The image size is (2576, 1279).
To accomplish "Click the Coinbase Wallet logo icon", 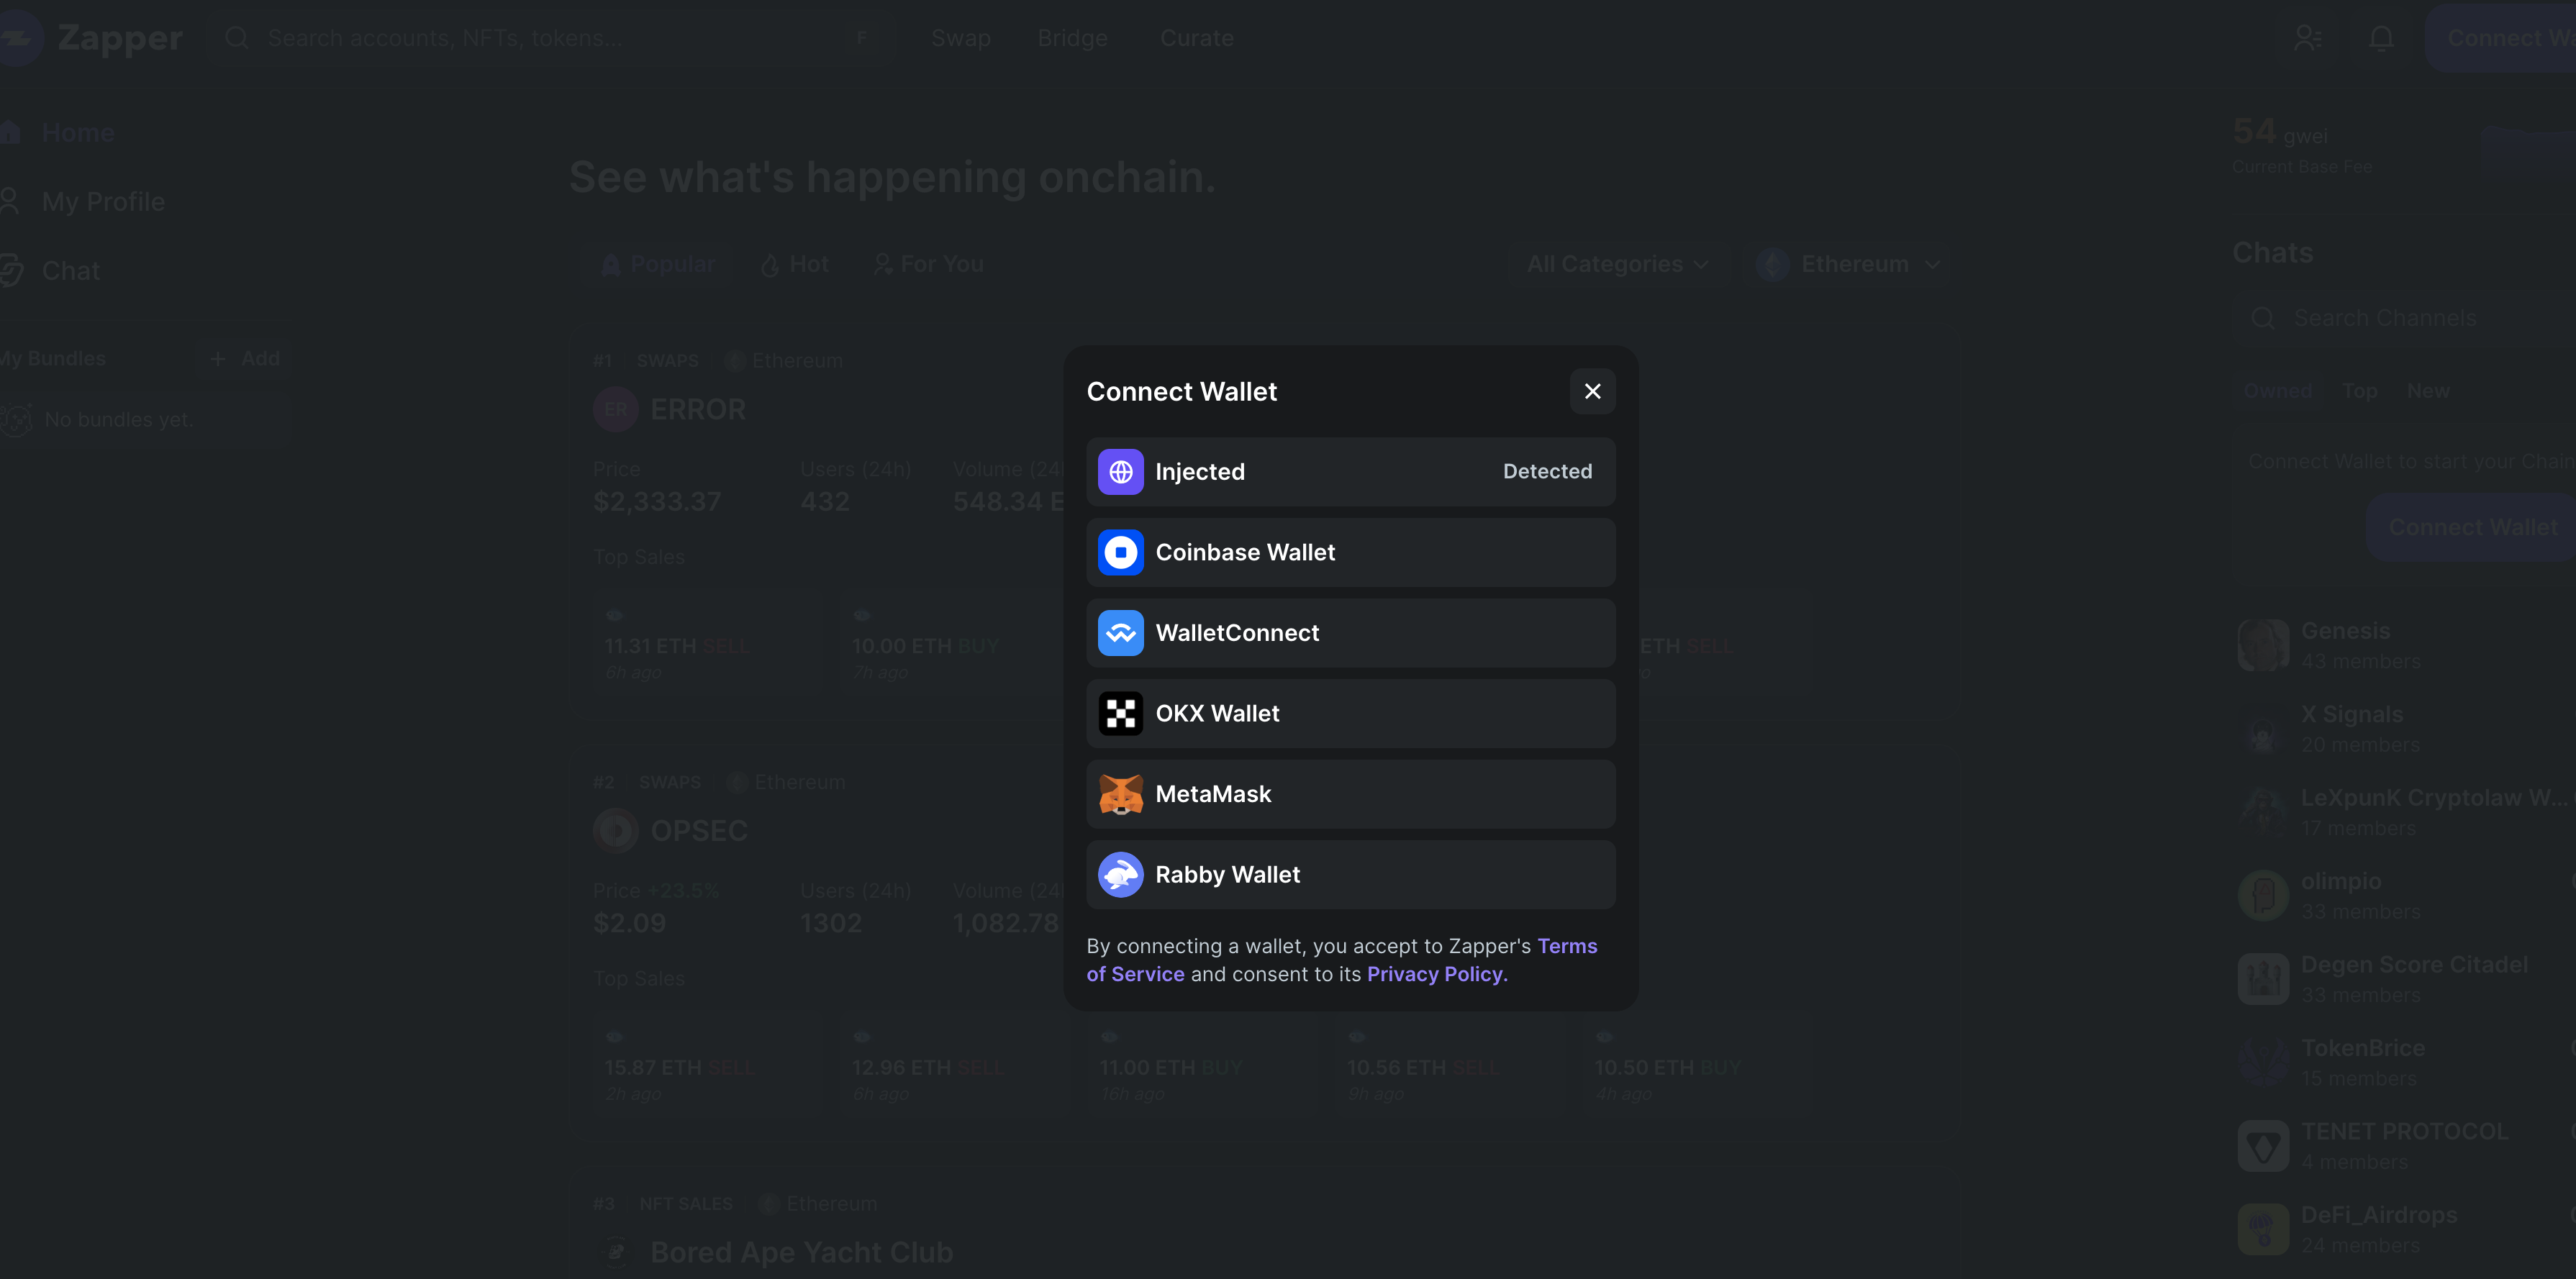I will coord(1120,552).
